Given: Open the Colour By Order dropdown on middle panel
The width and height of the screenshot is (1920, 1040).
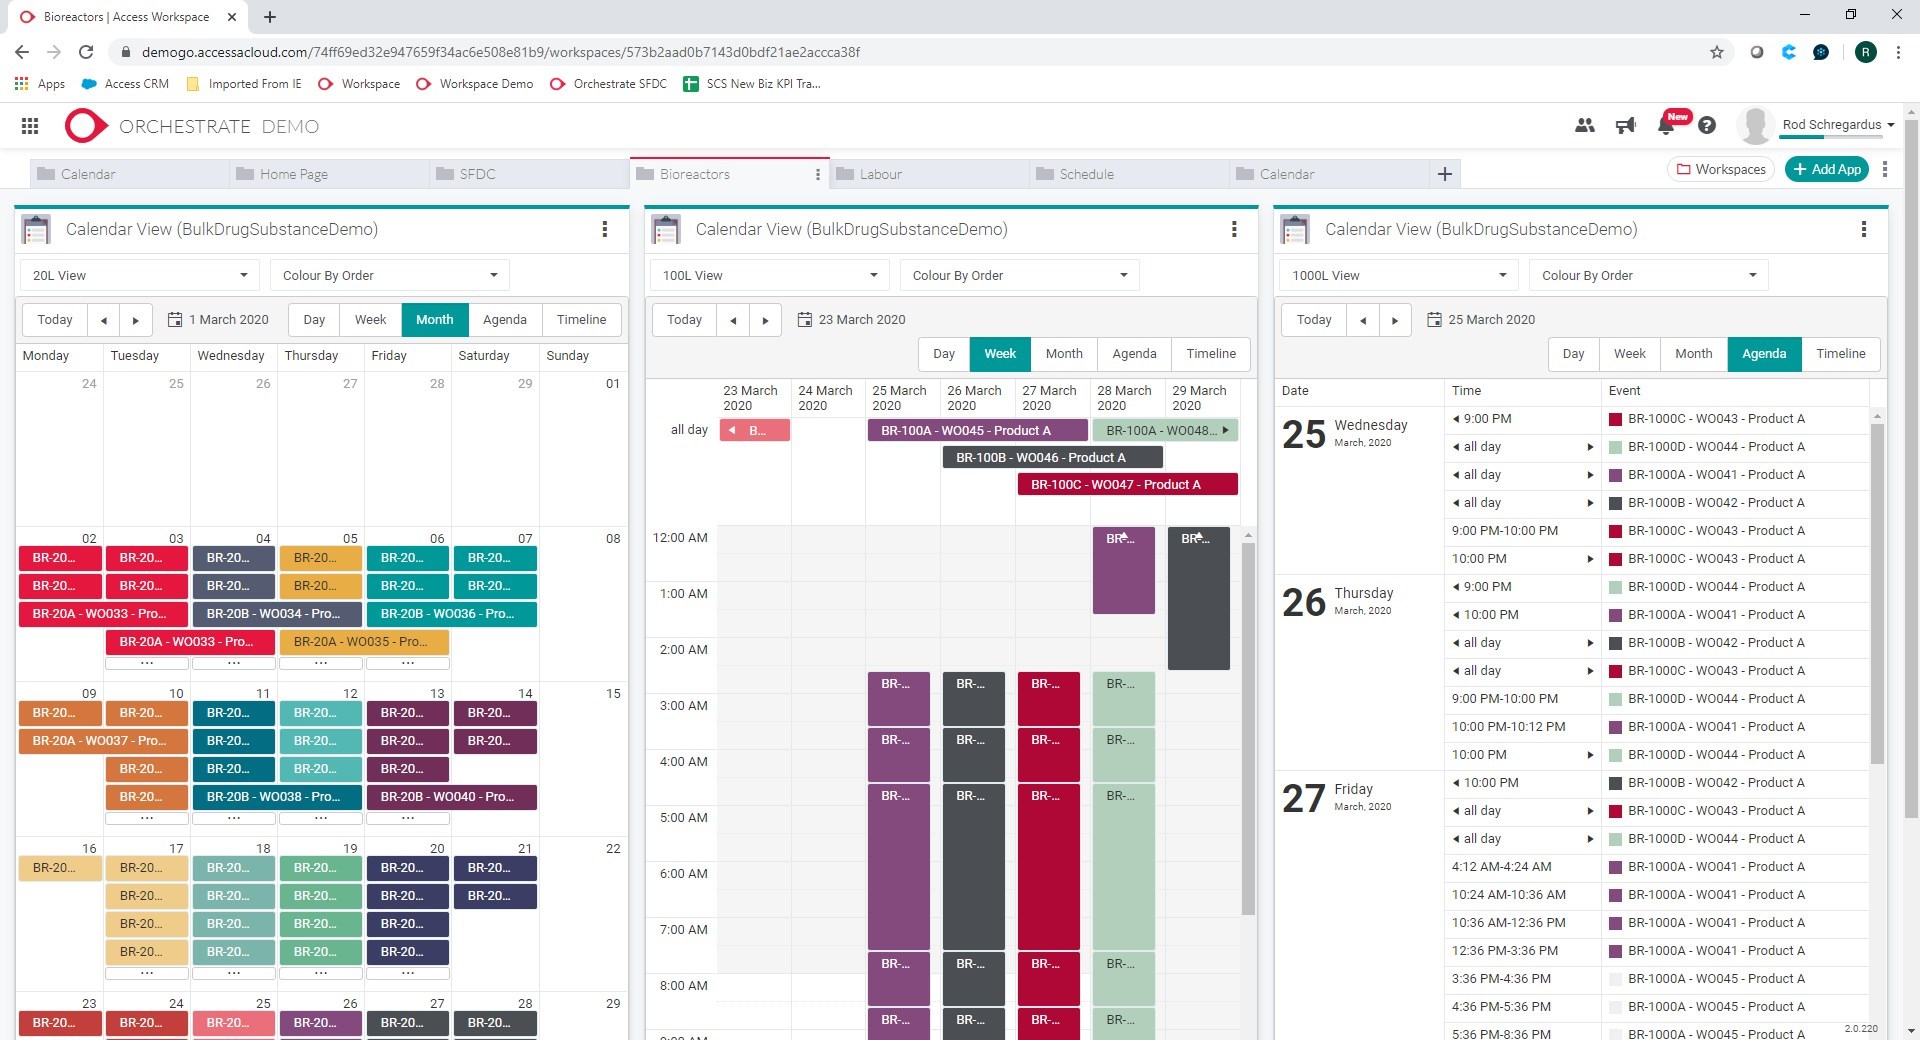Looking at the screenshot, I should click(x=1019, y=274).
